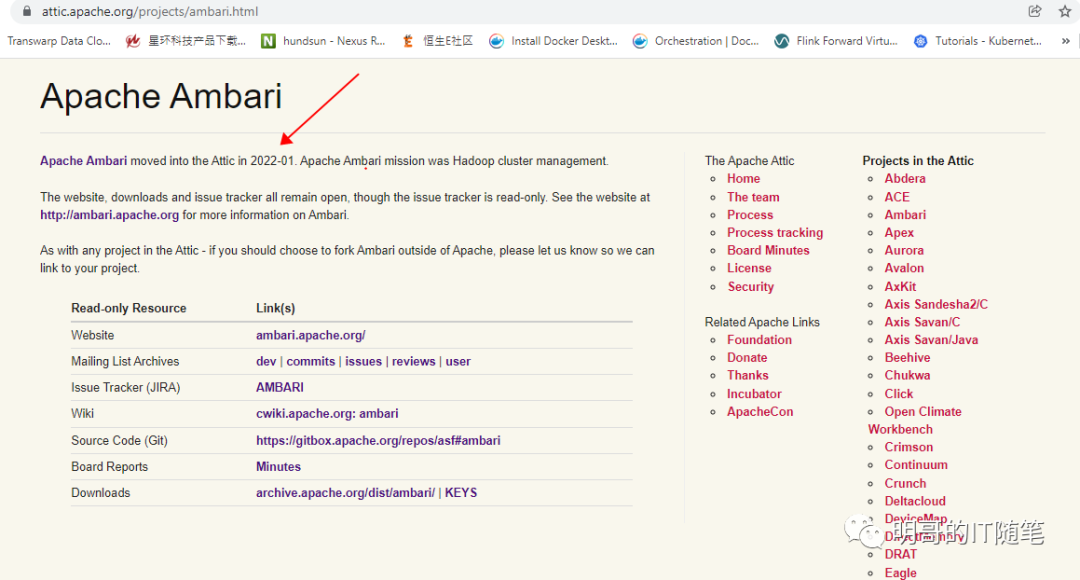Open Tutorials Kubernetes bookmark
The width and height of the screenshot is (1080, 580).
(977, 41)
